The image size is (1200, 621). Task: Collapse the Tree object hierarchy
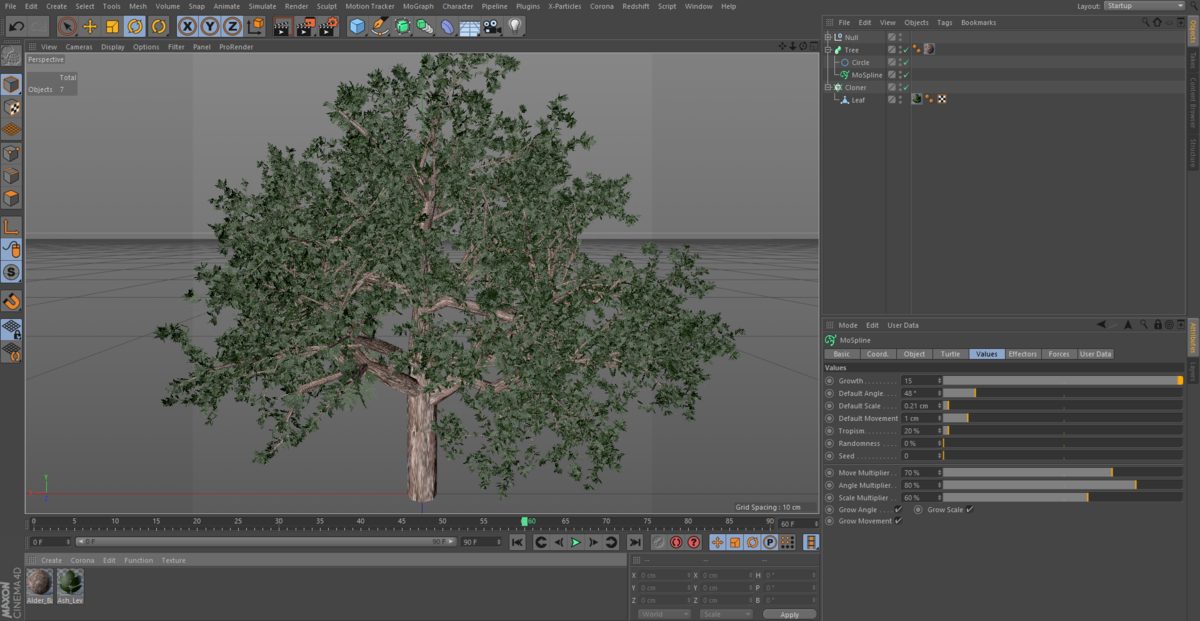point(828,50)
